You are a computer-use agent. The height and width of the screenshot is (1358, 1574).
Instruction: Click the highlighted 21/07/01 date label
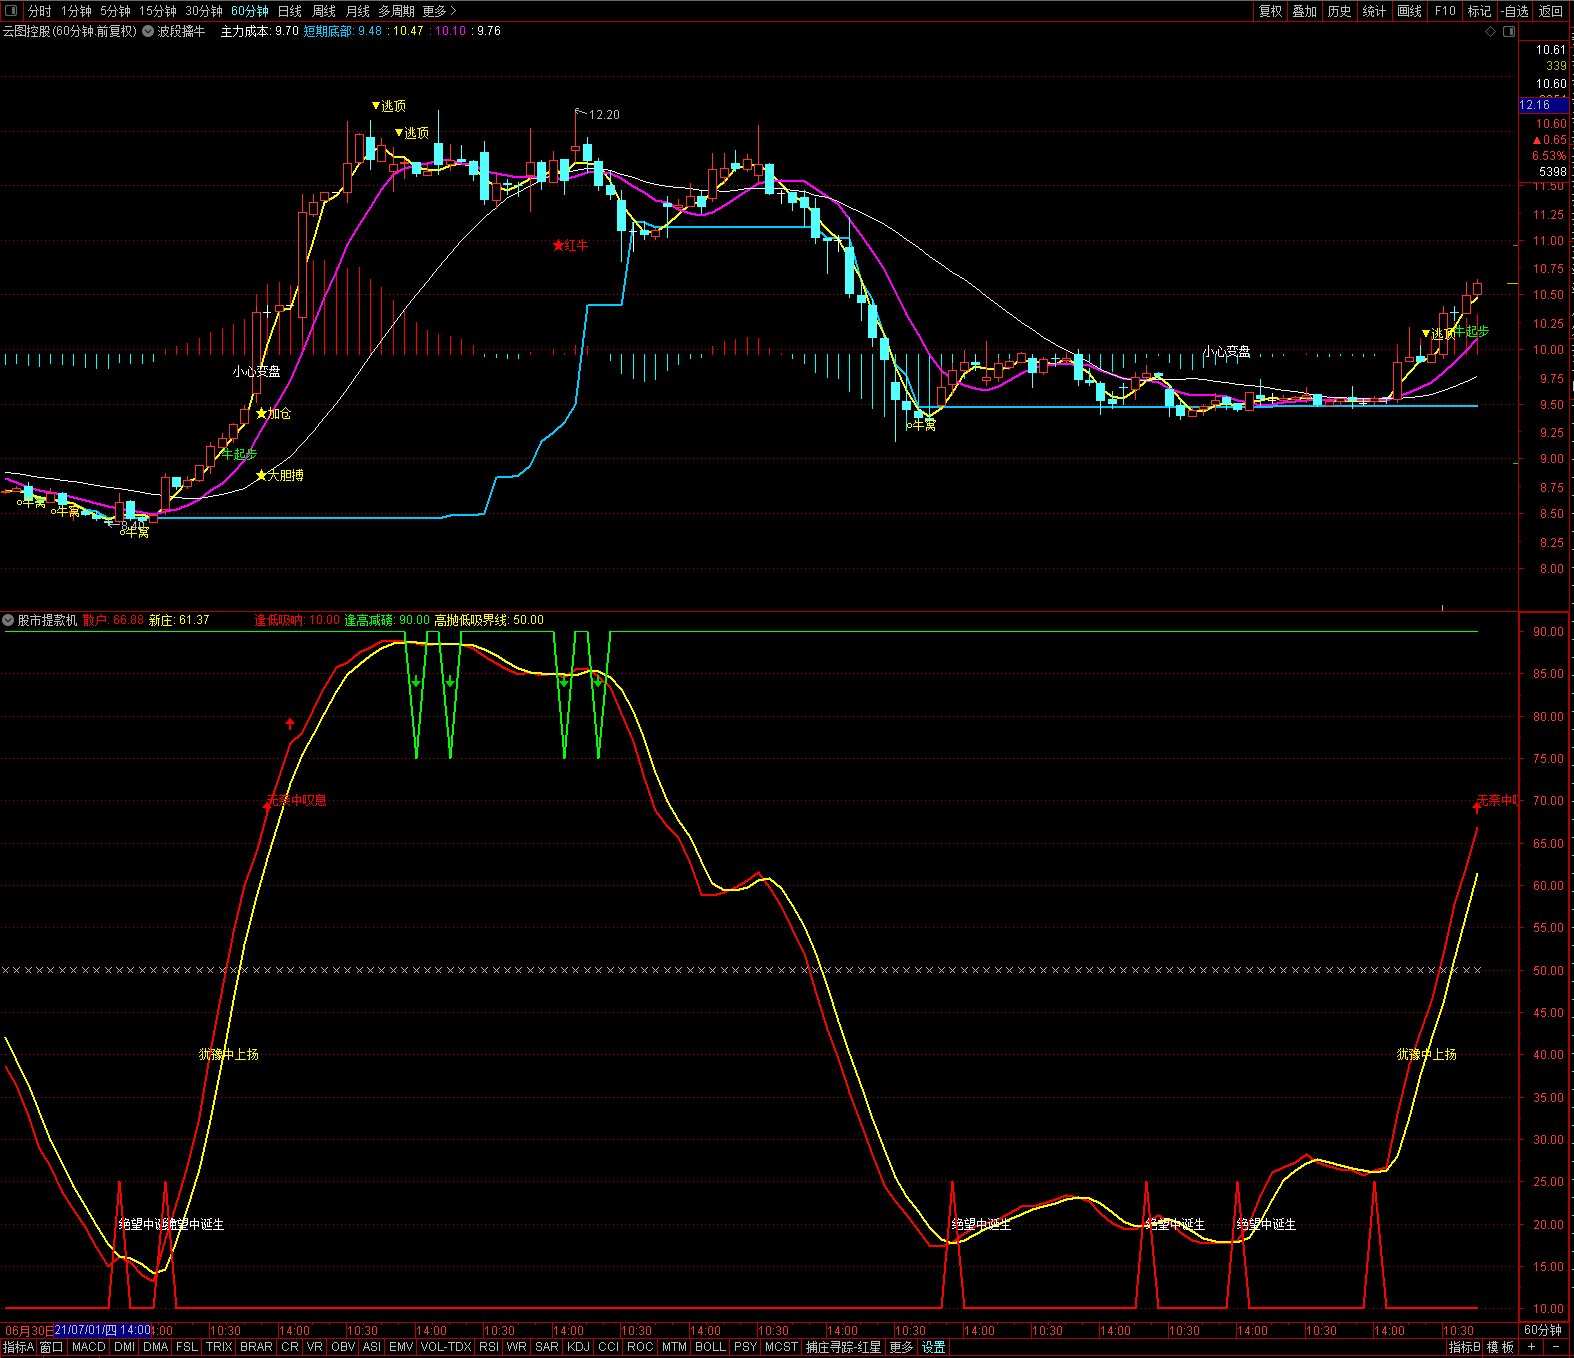coord(102,1330)
